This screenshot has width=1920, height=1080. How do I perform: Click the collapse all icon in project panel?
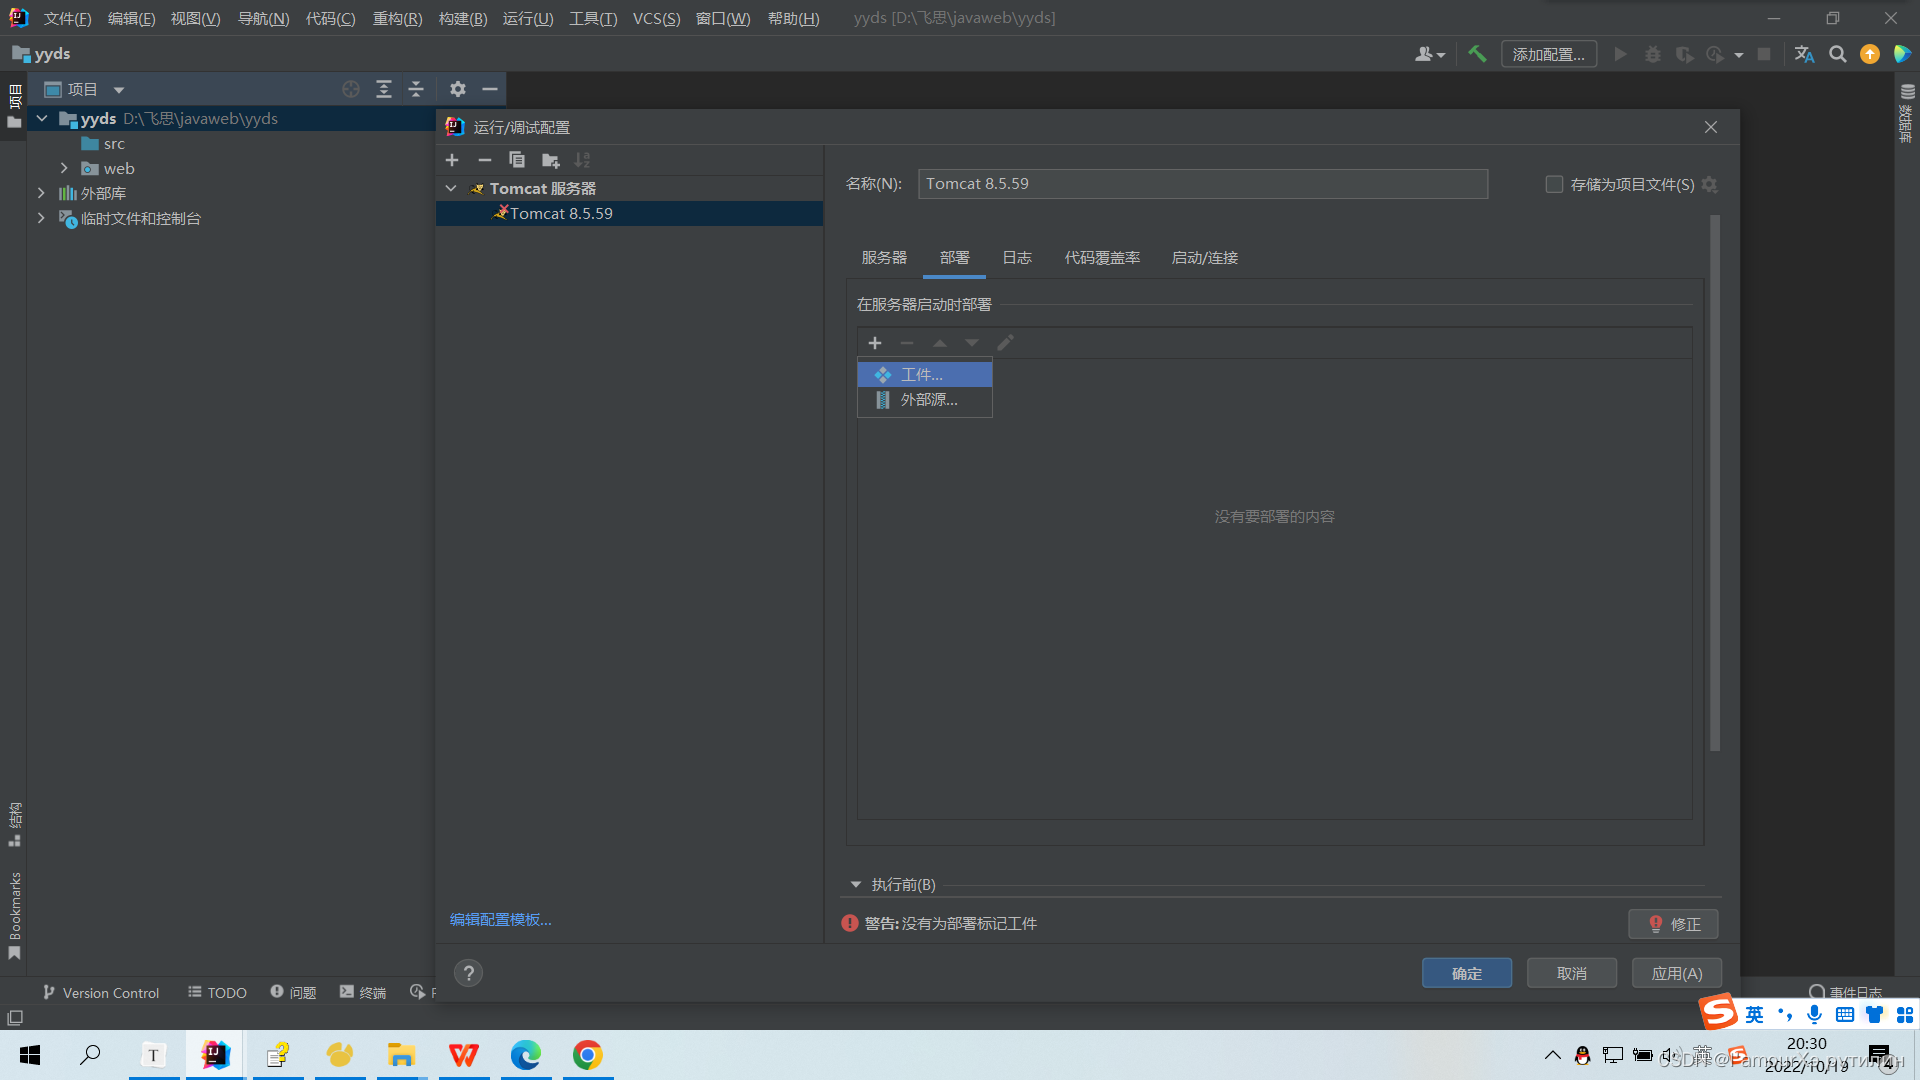pos(416,89)
